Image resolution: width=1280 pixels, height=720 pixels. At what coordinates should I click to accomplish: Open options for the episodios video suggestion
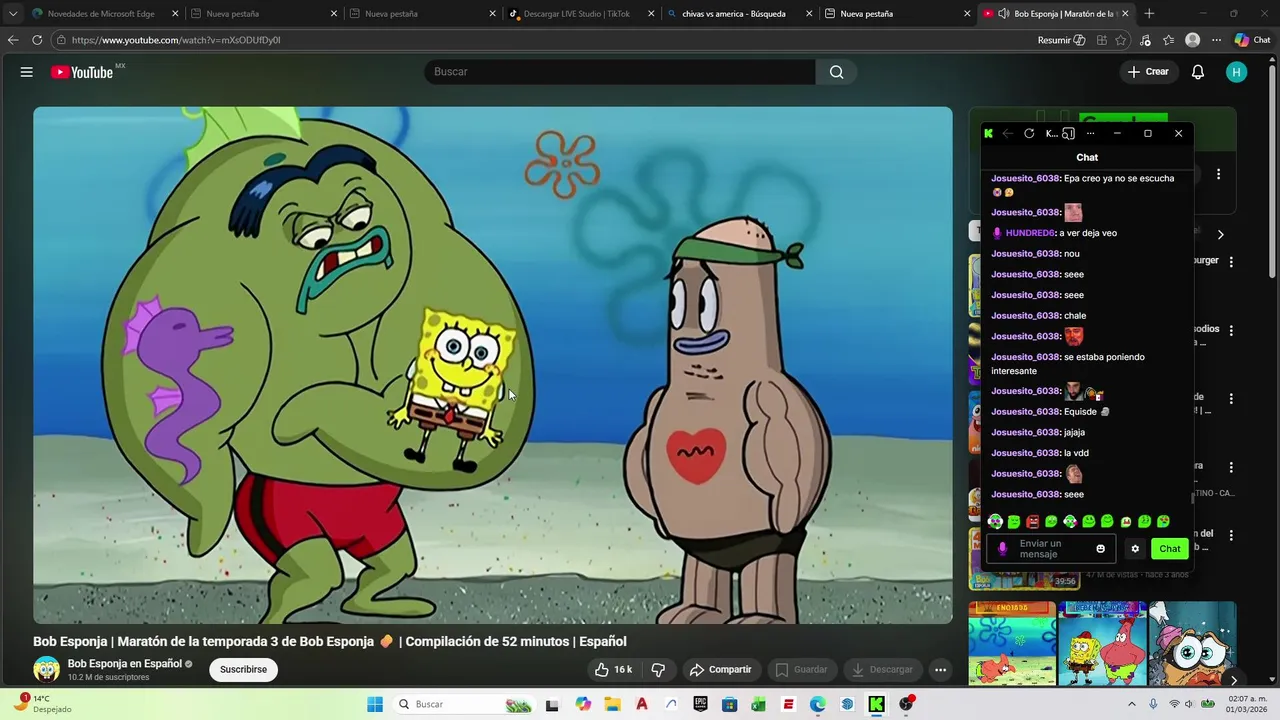pos(1231,330)
